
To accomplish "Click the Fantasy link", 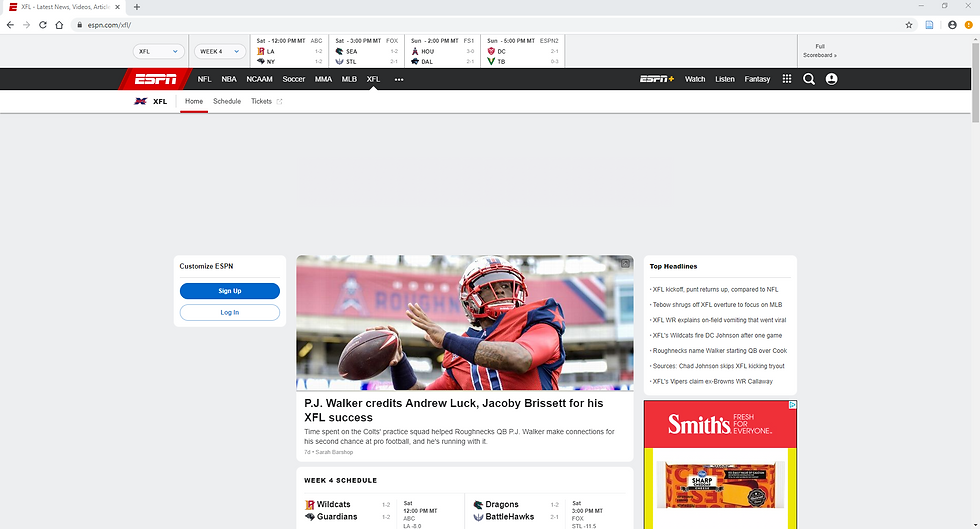I will pos(758,79).
